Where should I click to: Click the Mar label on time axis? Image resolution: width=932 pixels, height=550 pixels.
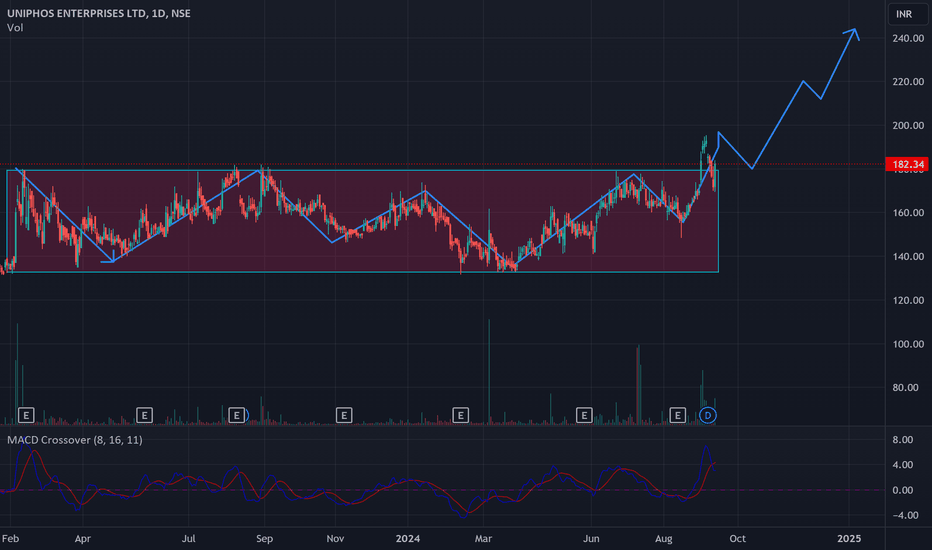coord(483,539)
